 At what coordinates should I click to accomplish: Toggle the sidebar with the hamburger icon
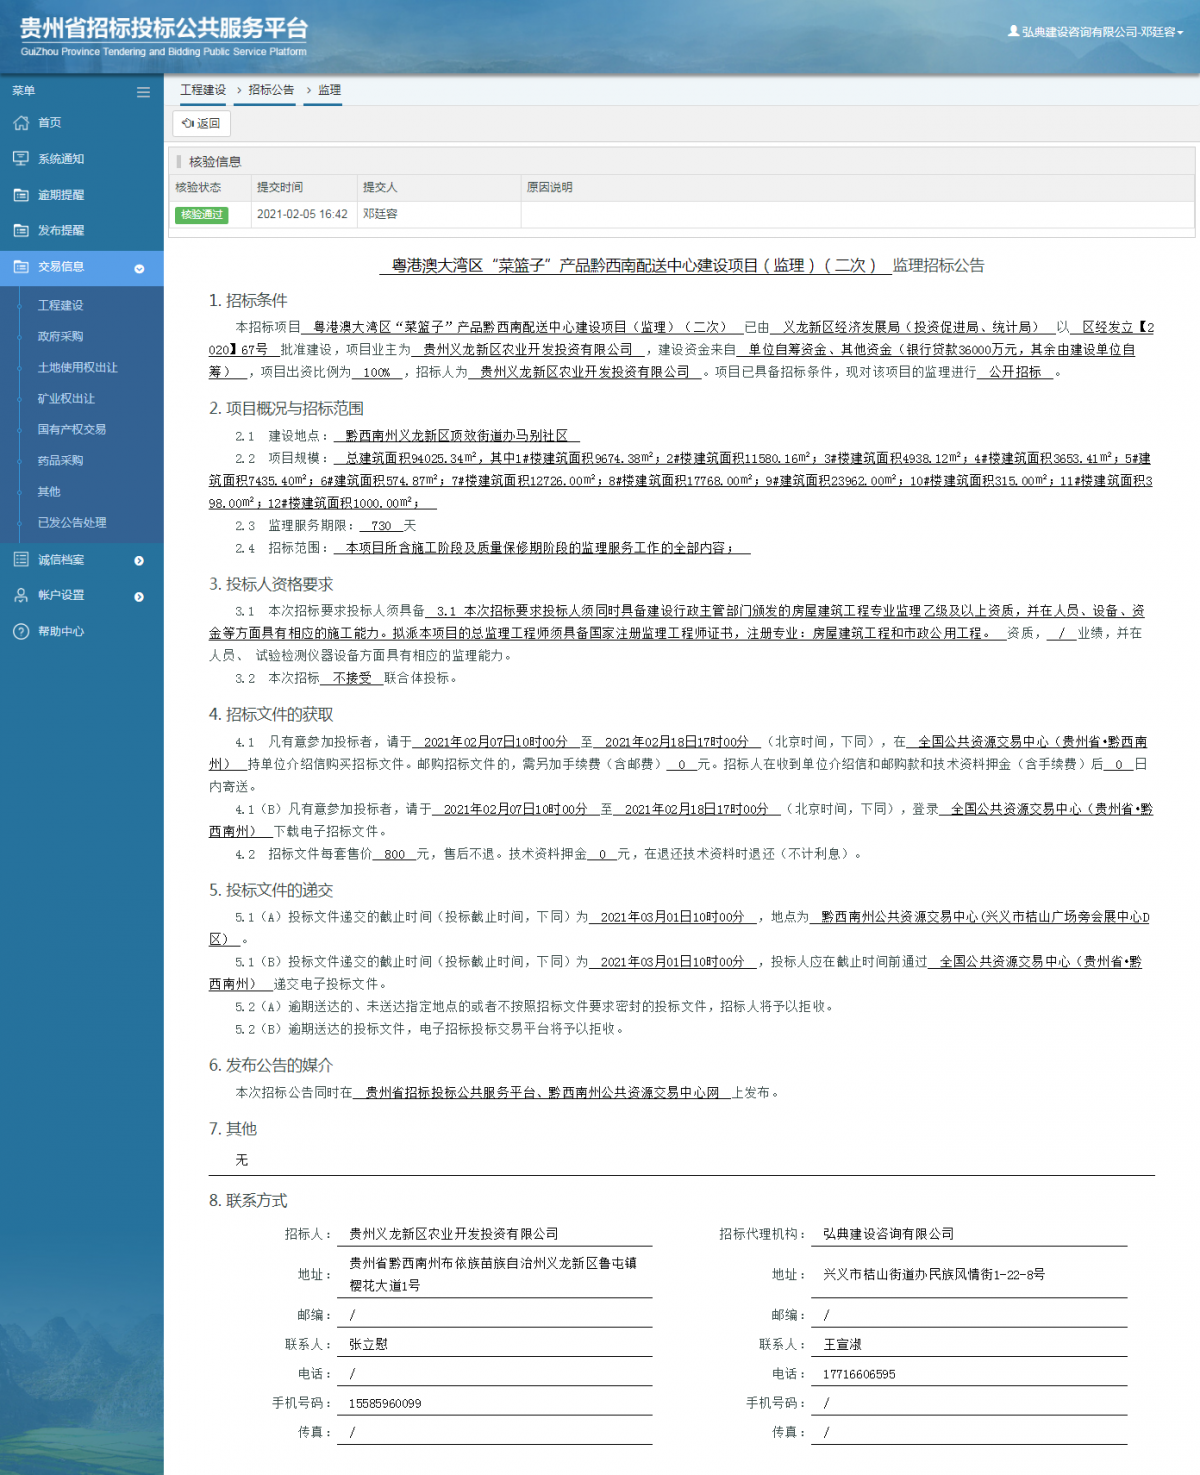[x=142, y=91]
